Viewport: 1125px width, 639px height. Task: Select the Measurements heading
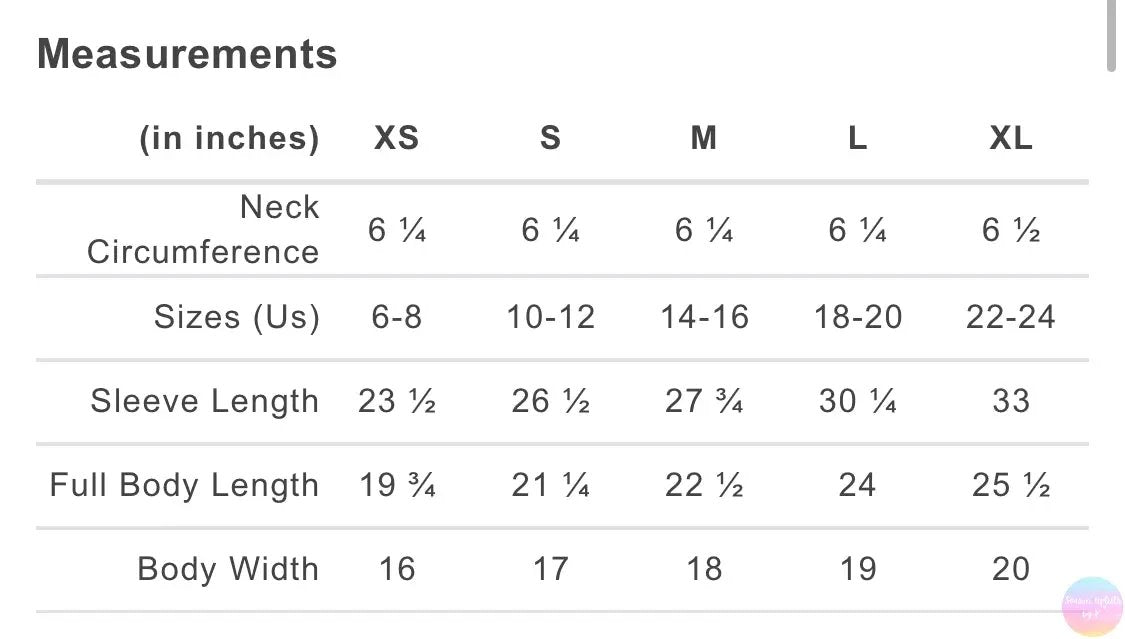click(187, 54)
